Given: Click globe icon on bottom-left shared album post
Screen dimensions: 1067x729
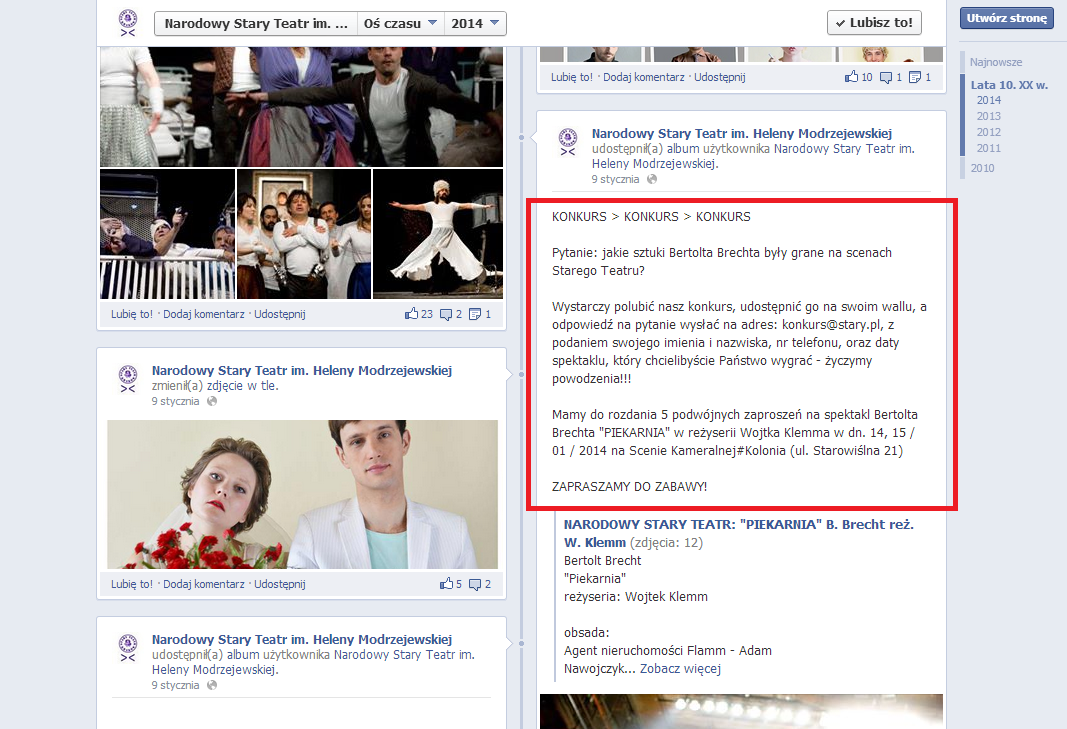Looking at the screenshot, I should (212, 685).
